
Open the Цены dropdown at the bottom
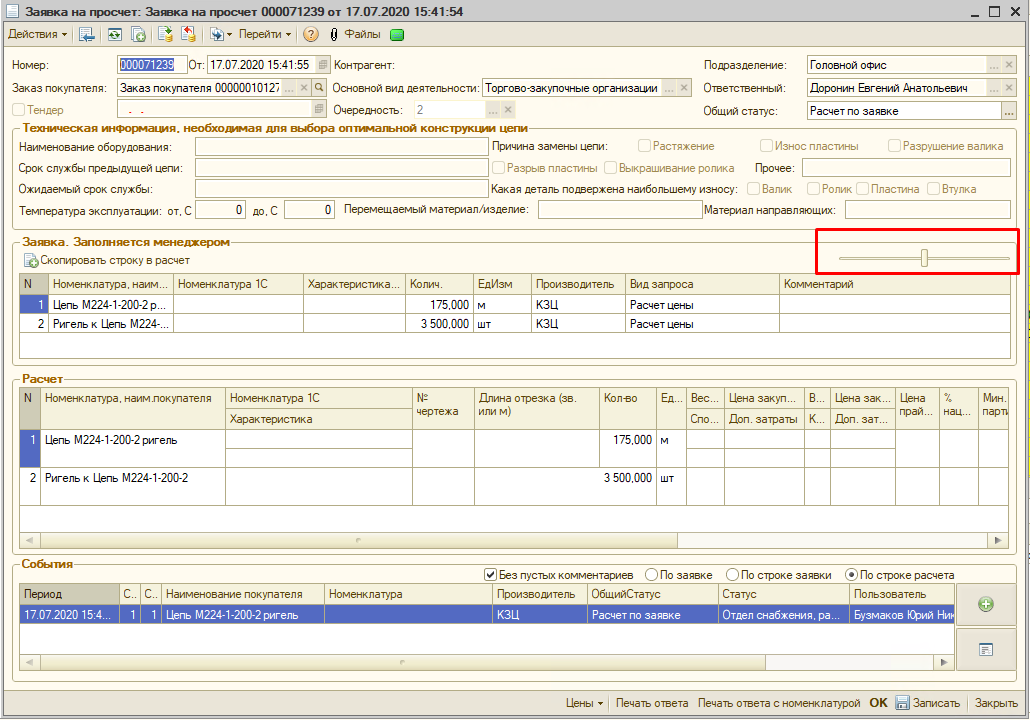pyautogui.click(x=584, y=703)
